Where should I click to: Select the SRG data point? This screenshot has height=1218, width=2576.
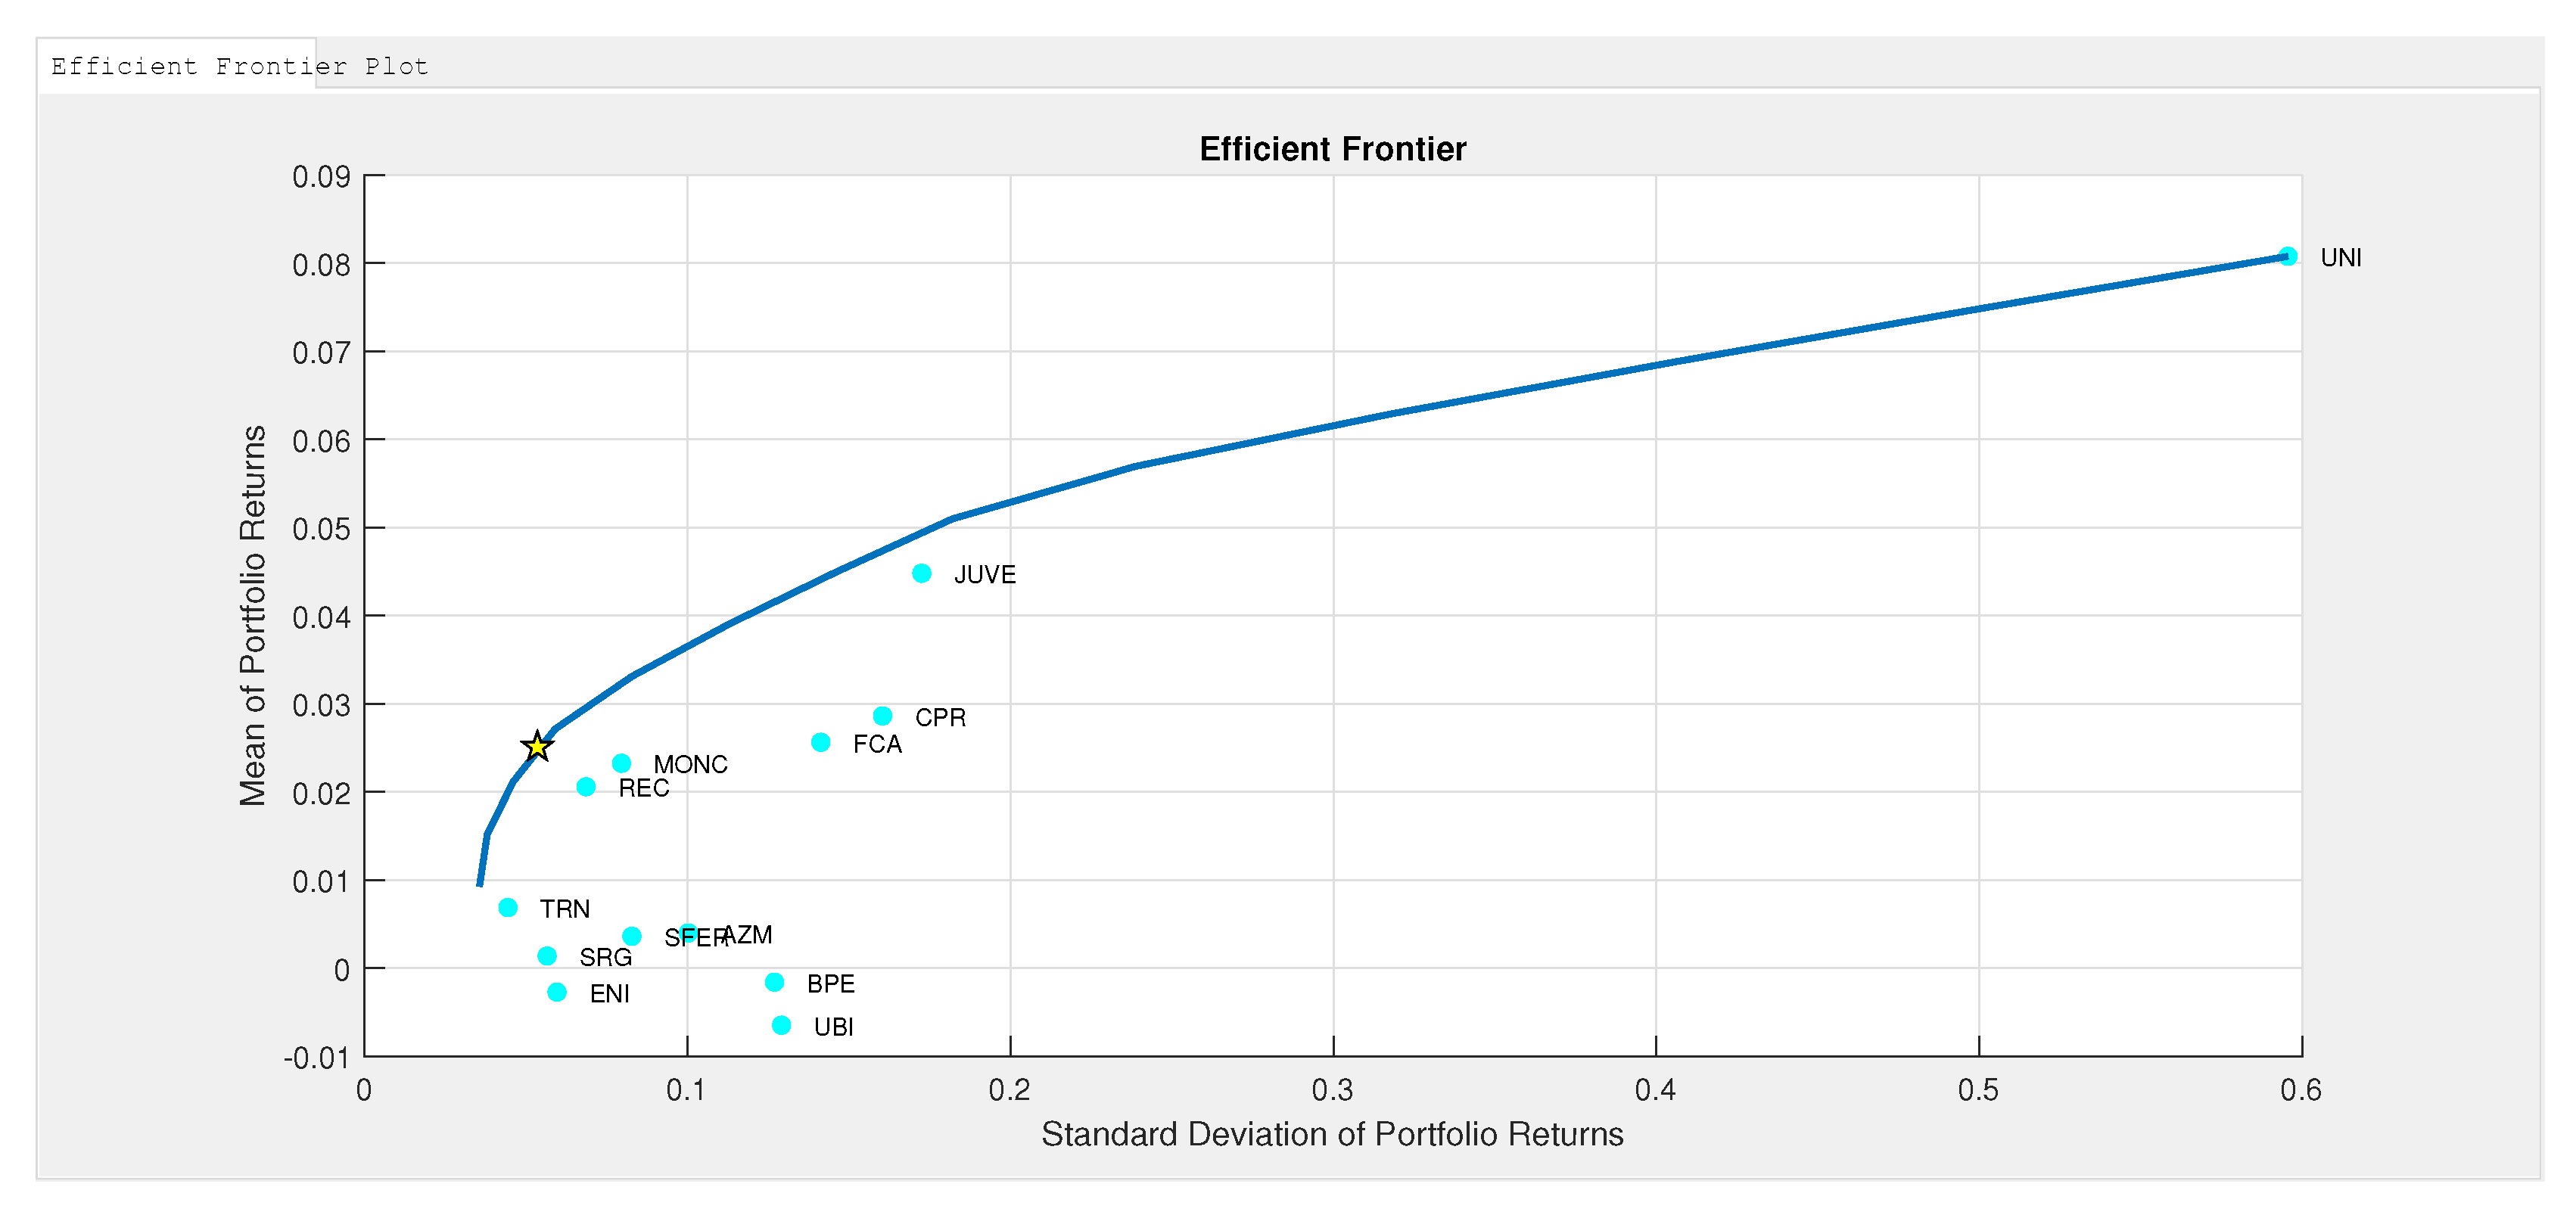click(x=547, y=956)
